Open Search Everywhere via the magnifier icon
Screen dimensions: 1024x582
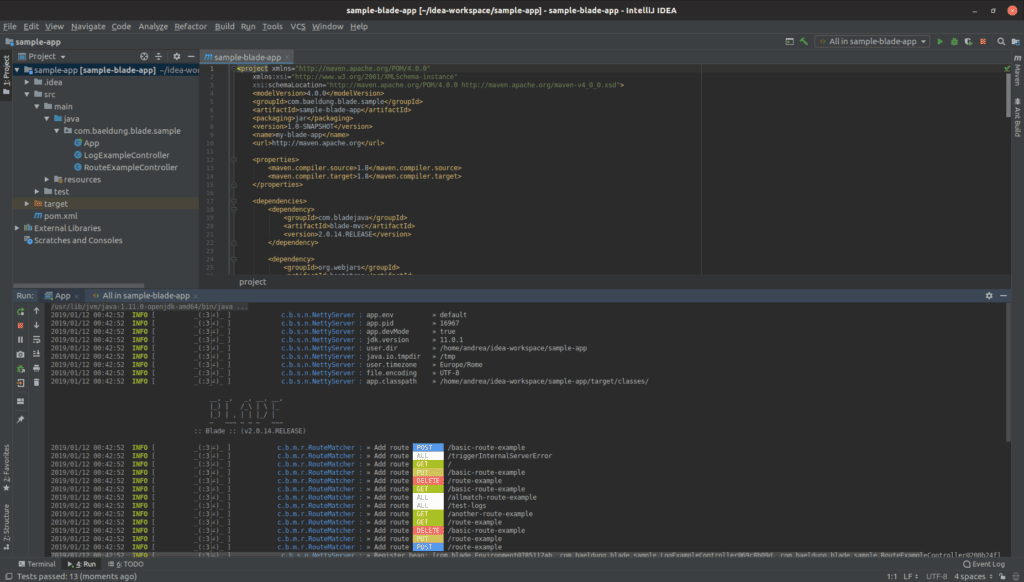coord(1001,42)
